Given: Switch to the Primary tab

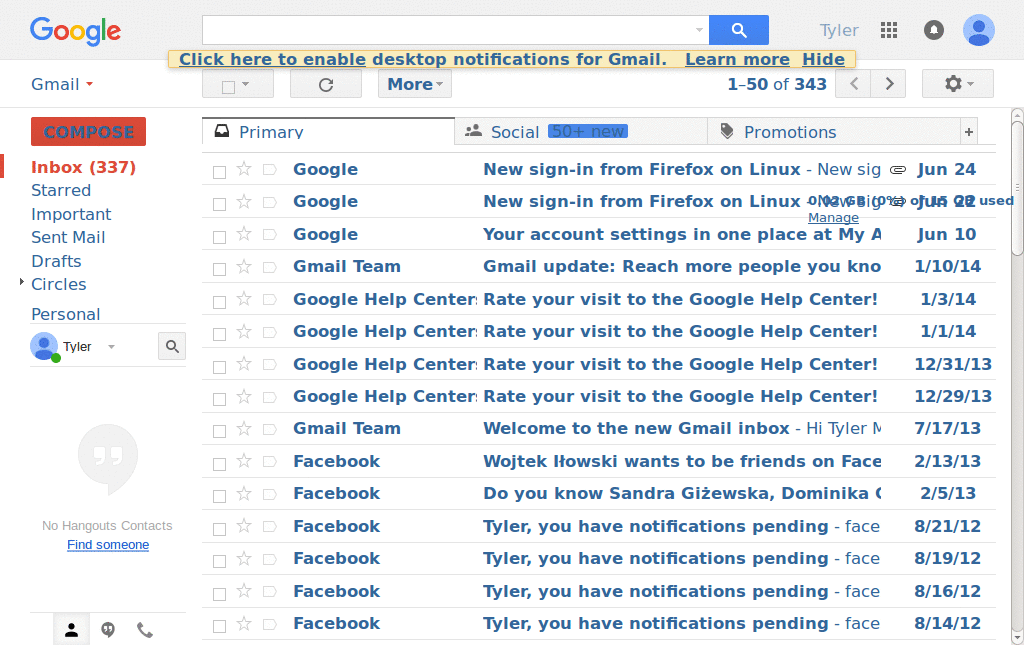Looking at the screenshot, I should 328,132.
